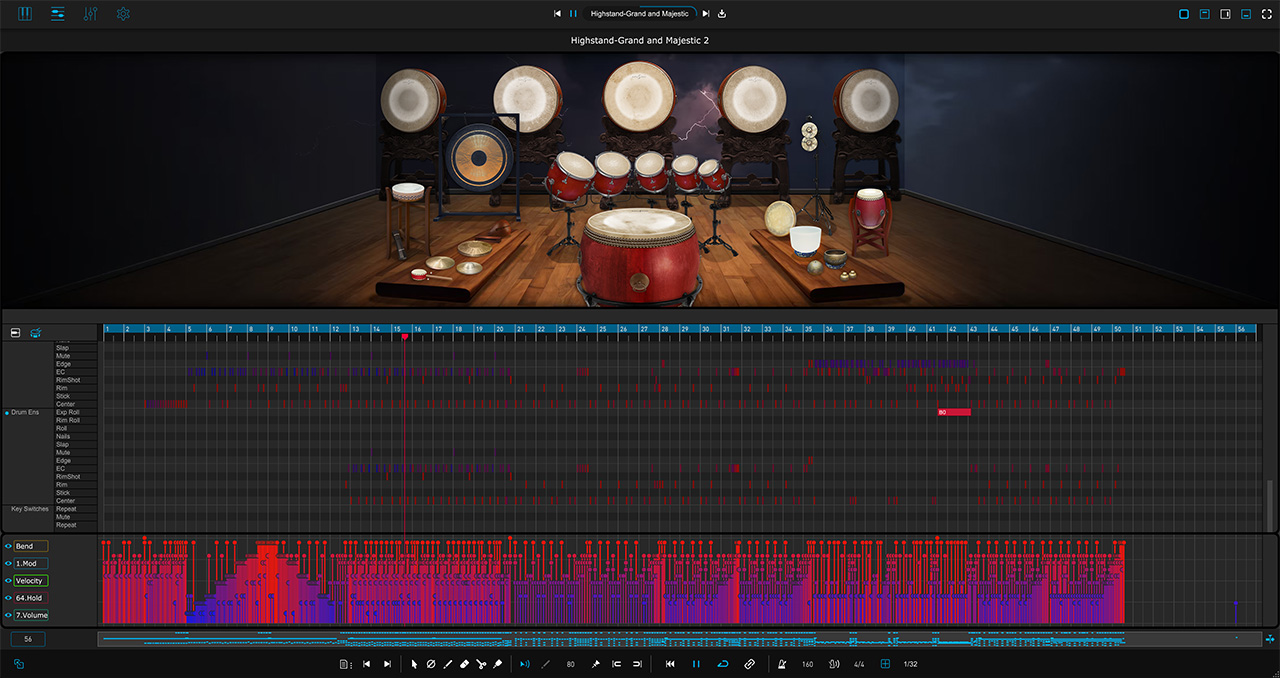Click the download preset icon
This screenshot has height=678, width=1280.
tap(722, 14)
